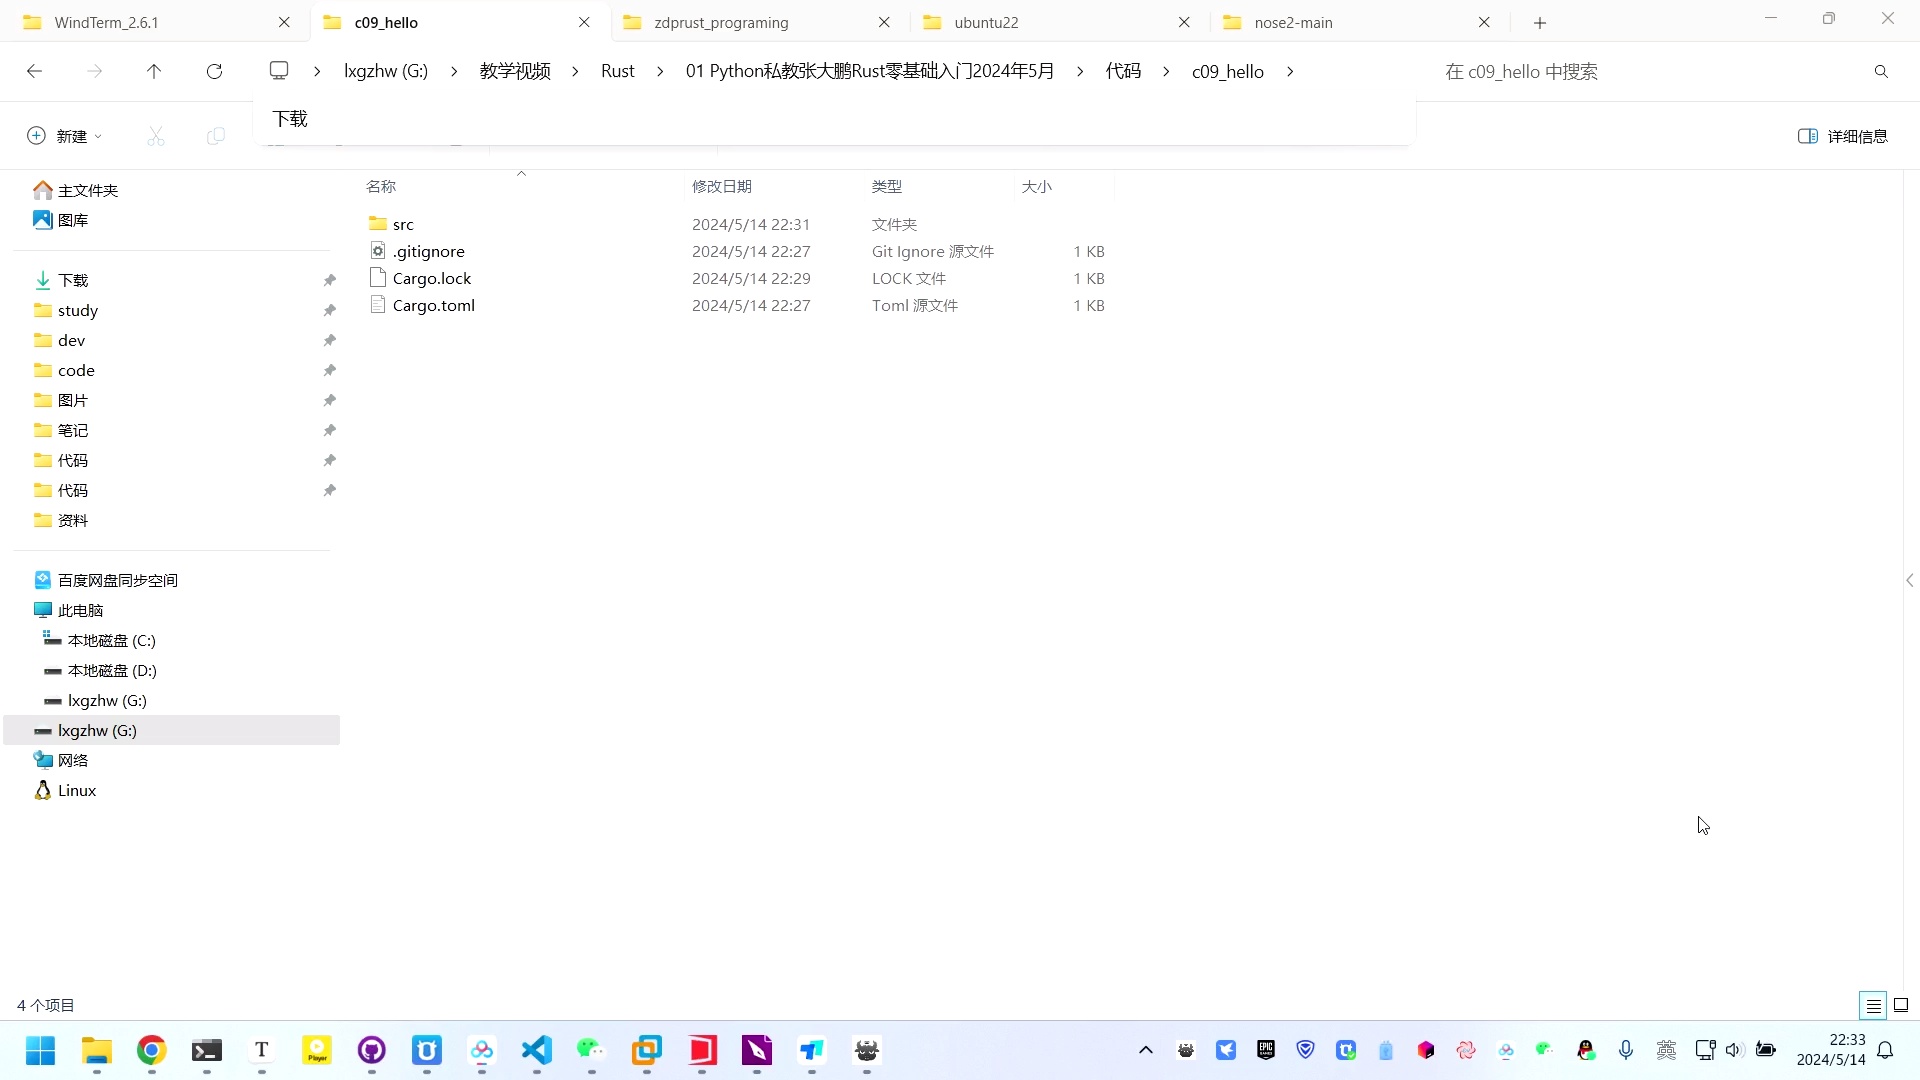Switch to details view at bottom right
Viewport: 1920px width, 1080px height.
1873,1005
